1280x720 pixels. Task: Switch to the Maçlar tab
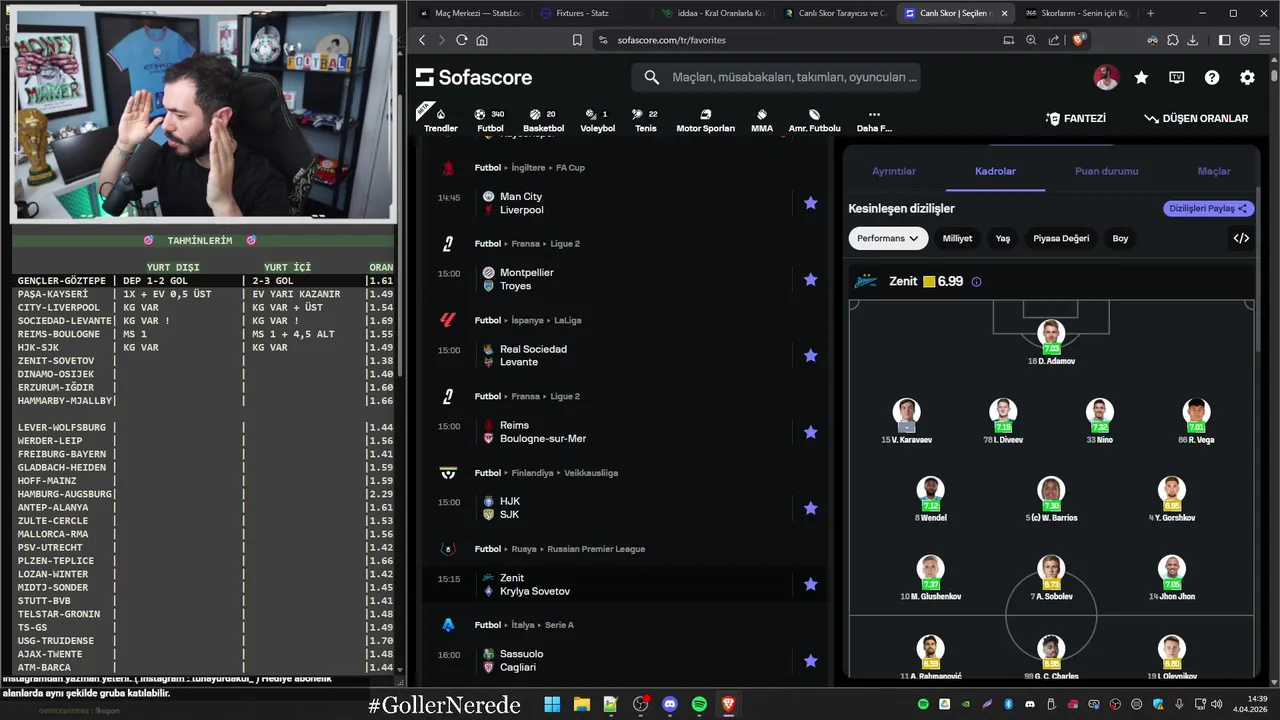click(x=1214, y=171)
